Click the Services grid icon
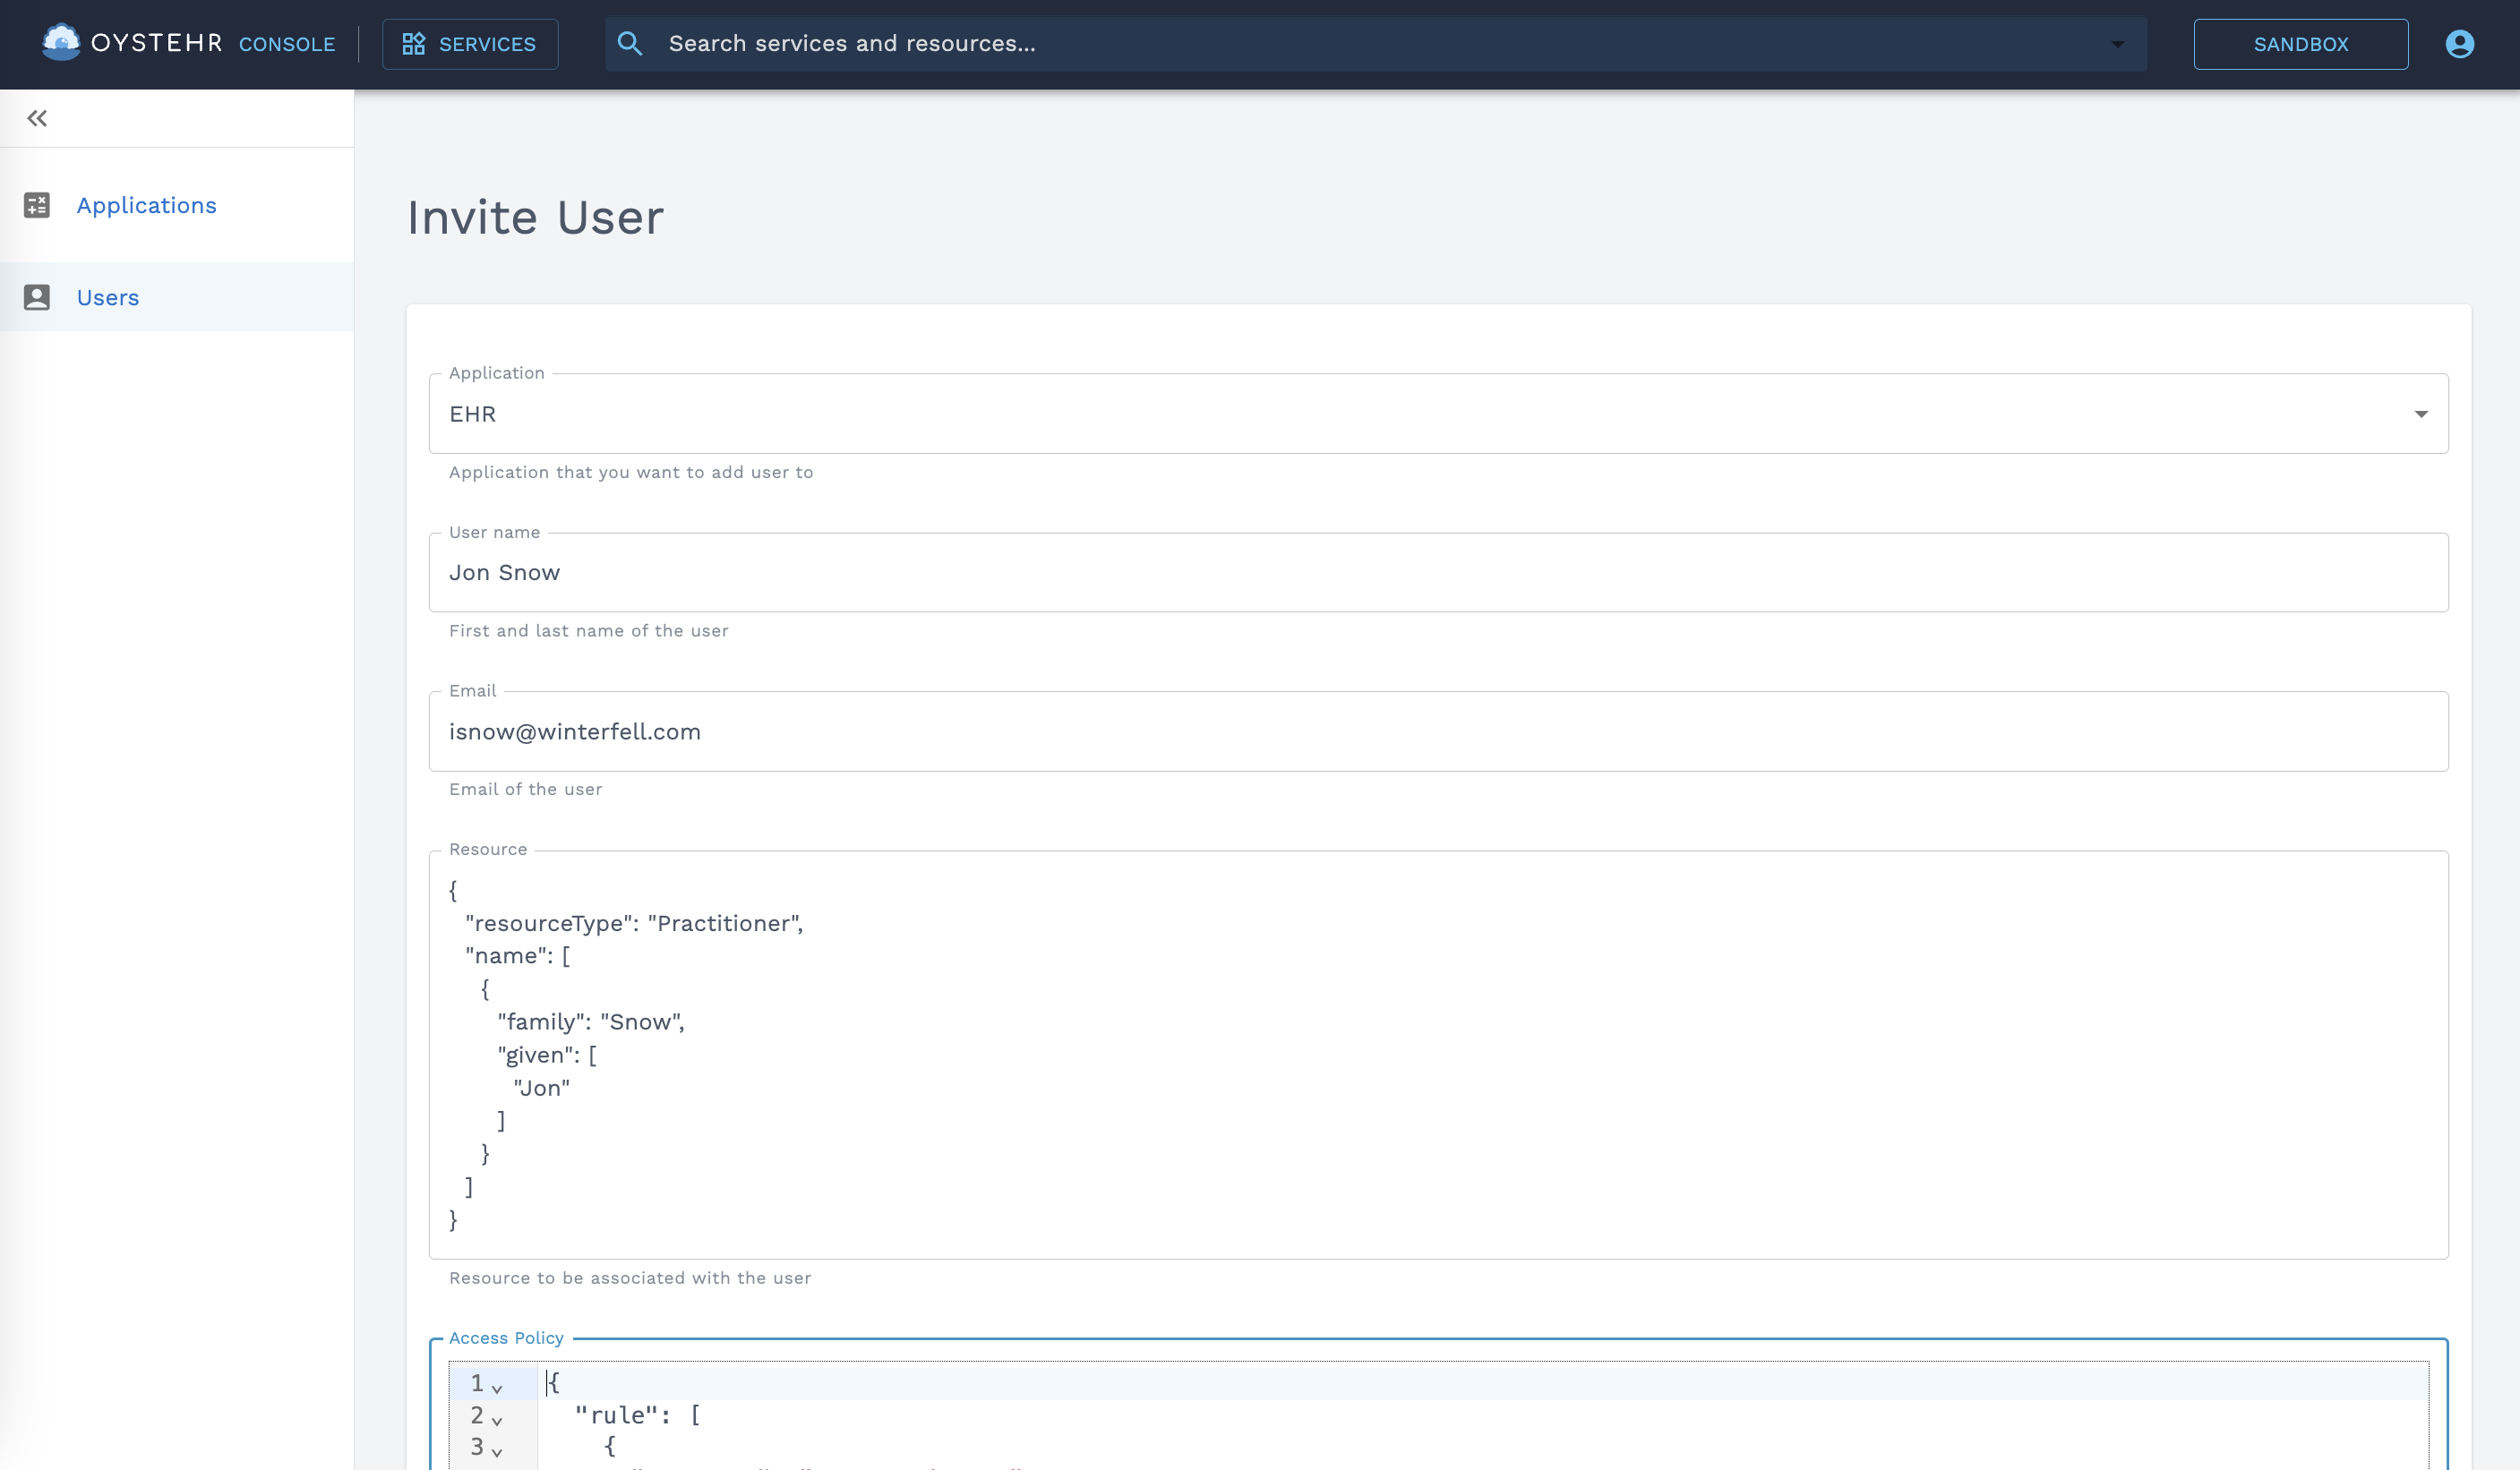 tap(413, 43)
